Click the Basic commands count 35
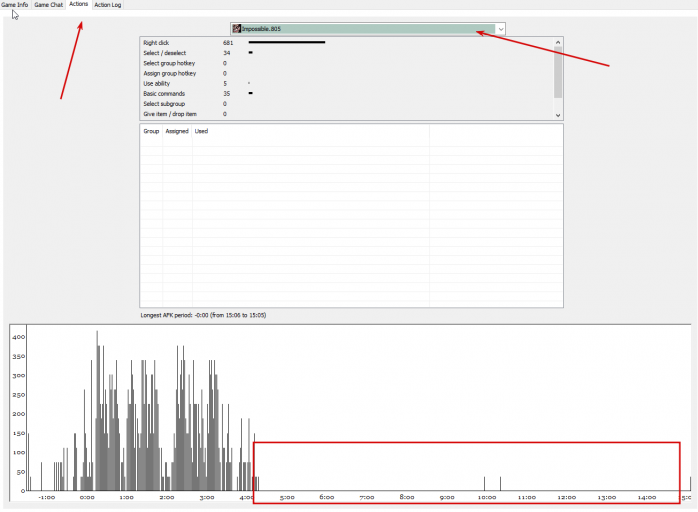 227,94
